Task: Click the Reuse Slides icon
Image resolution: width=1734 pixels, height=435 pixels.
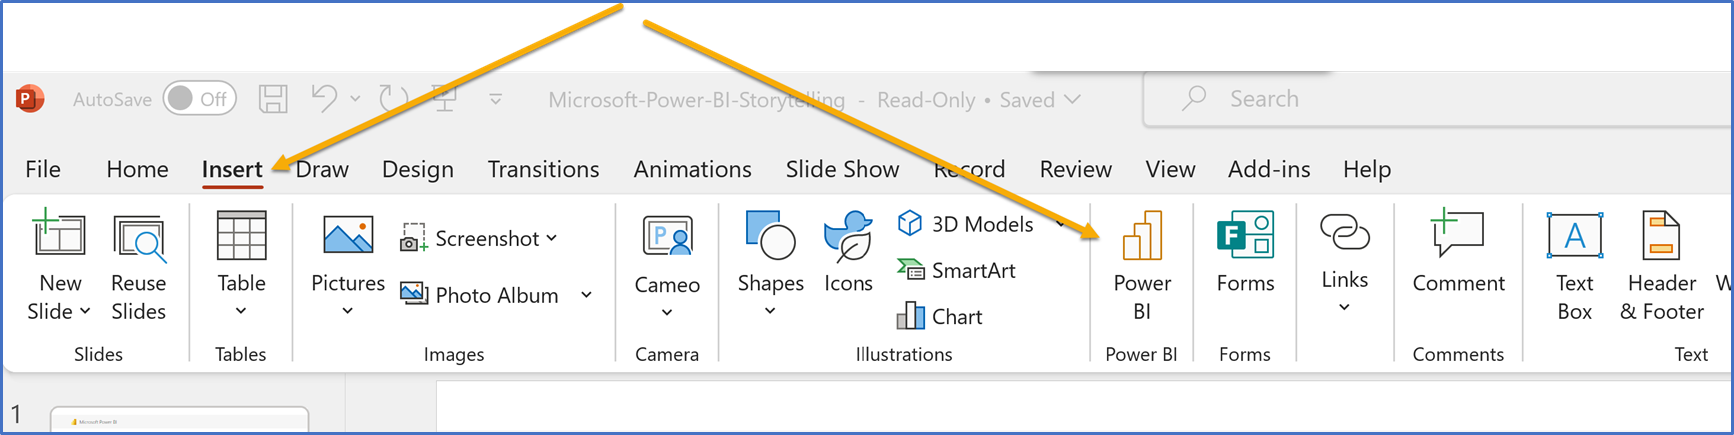Action: coord(139,239)
